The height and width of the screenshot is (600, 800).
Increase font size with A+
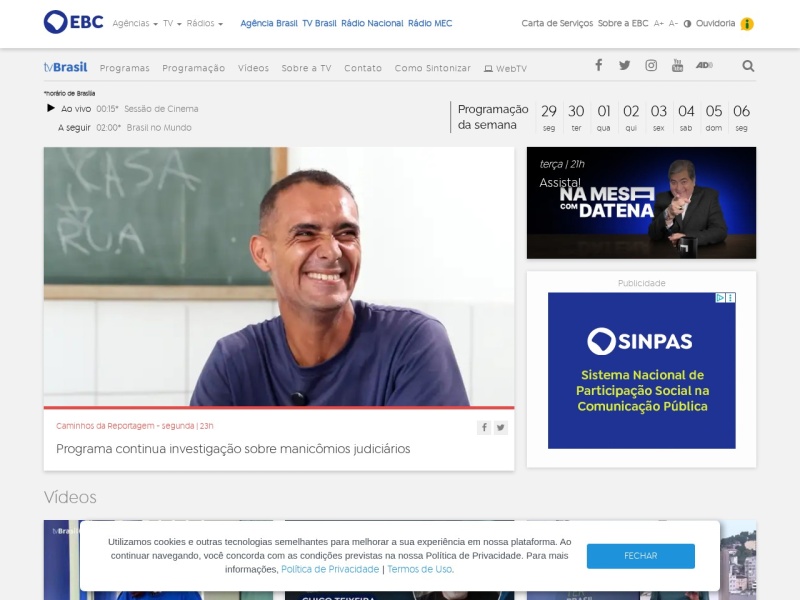click(659, 23)
